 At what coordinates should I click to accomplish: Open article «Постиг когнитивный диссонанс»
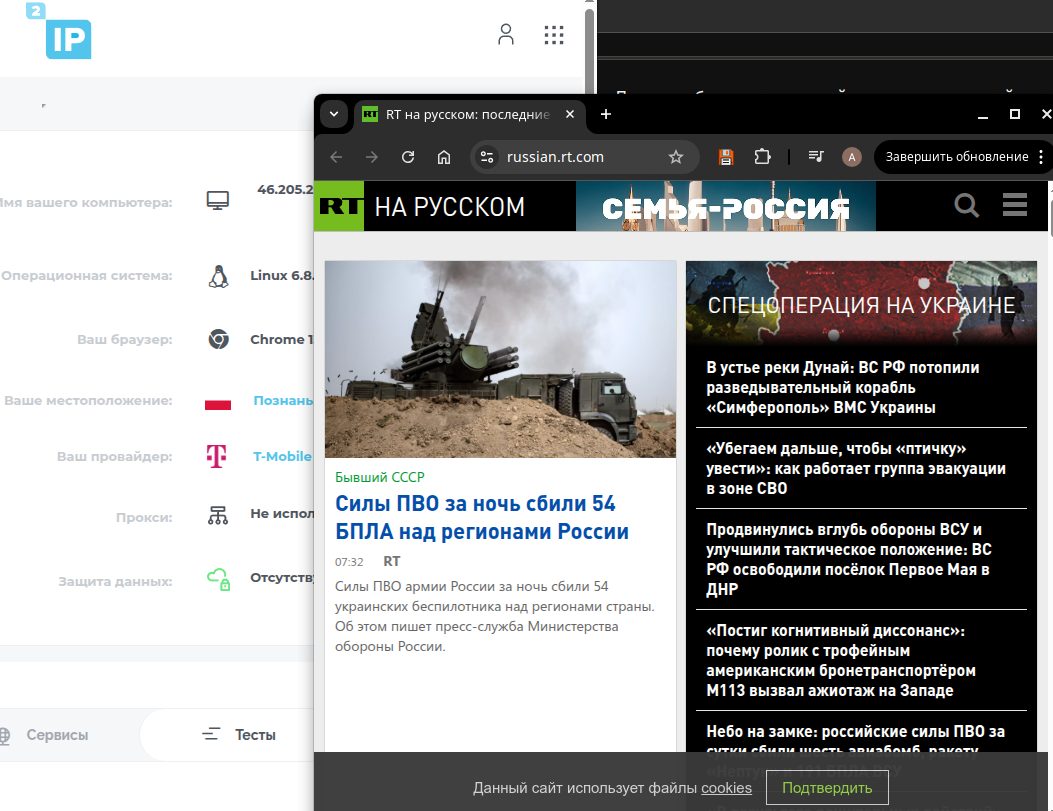tap(841, 661)
